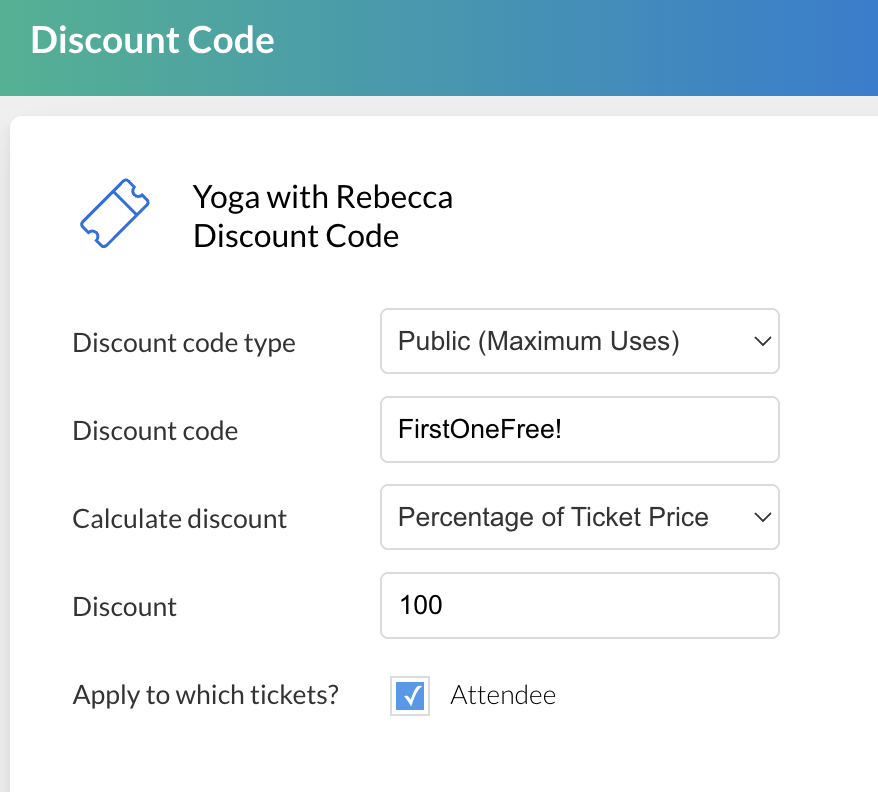Click the chevron beside Public (Maximum Uses)

763,342
